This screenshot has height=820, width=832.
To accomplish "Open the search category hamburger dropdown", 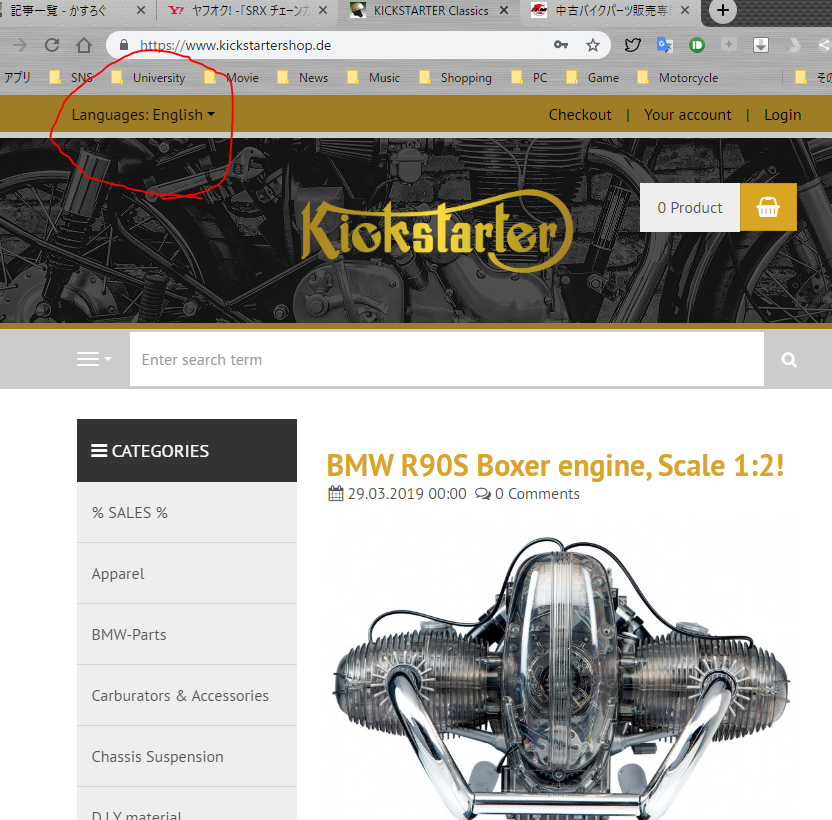I will (94, 359).
